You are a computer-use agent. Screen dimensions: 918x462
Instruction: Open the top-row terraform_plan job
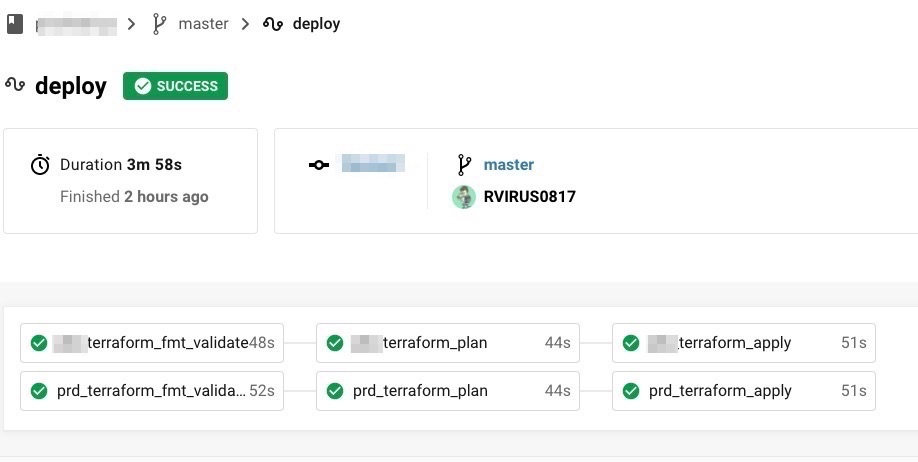pyautogui.click(x=447, y=343)
